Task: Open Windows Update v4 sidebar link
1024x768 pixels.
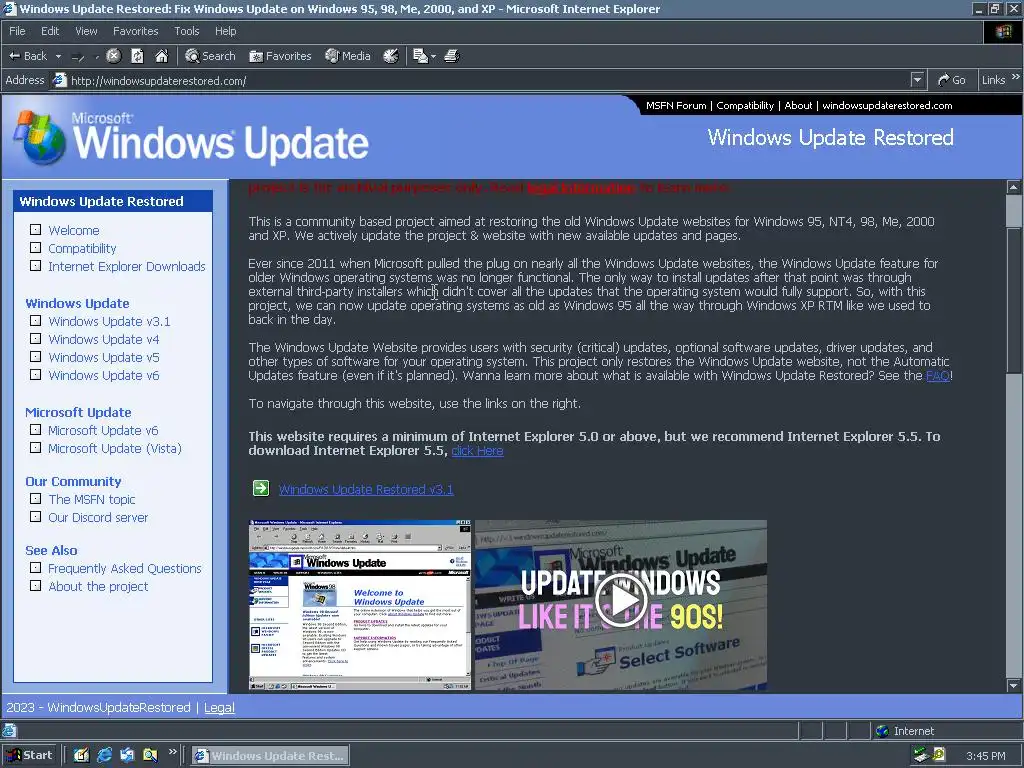Action: coord(104,340)
